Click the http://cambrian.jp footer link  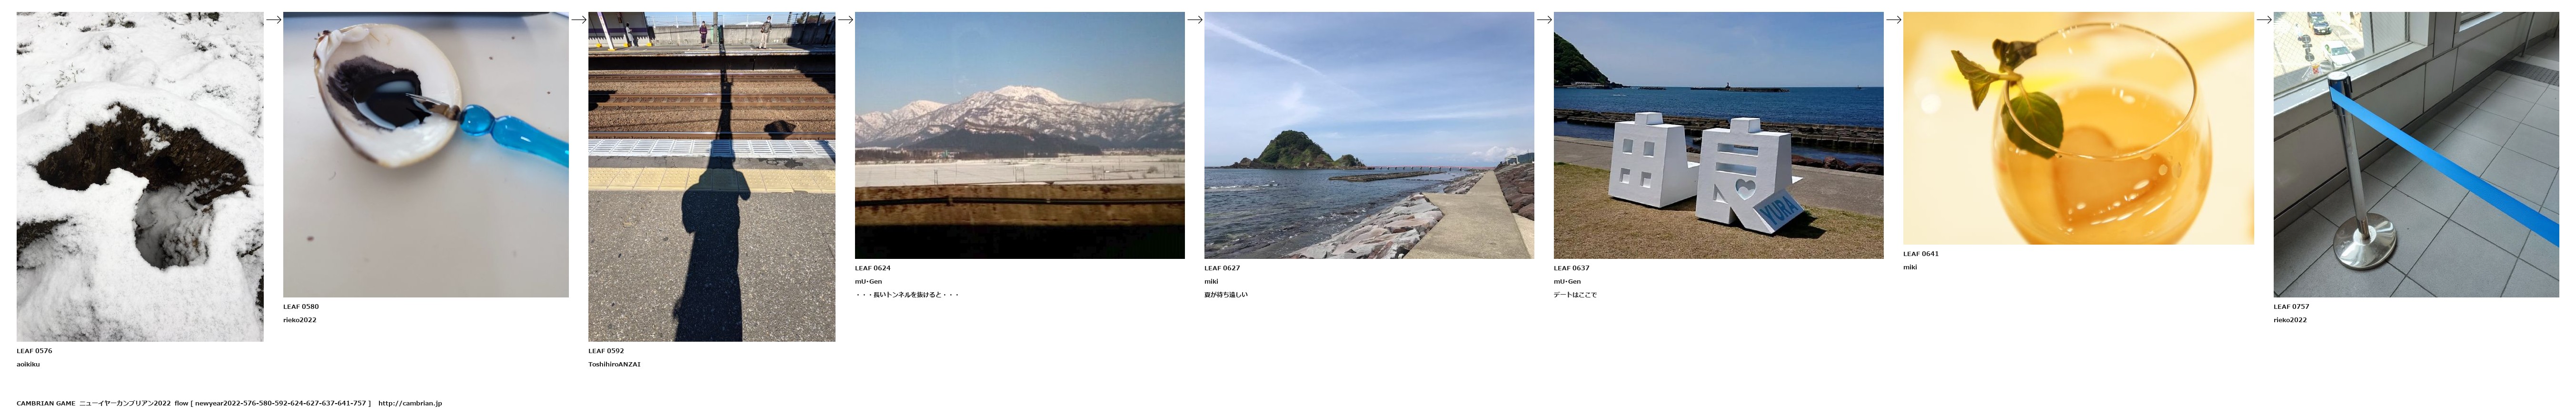point(410,403)
